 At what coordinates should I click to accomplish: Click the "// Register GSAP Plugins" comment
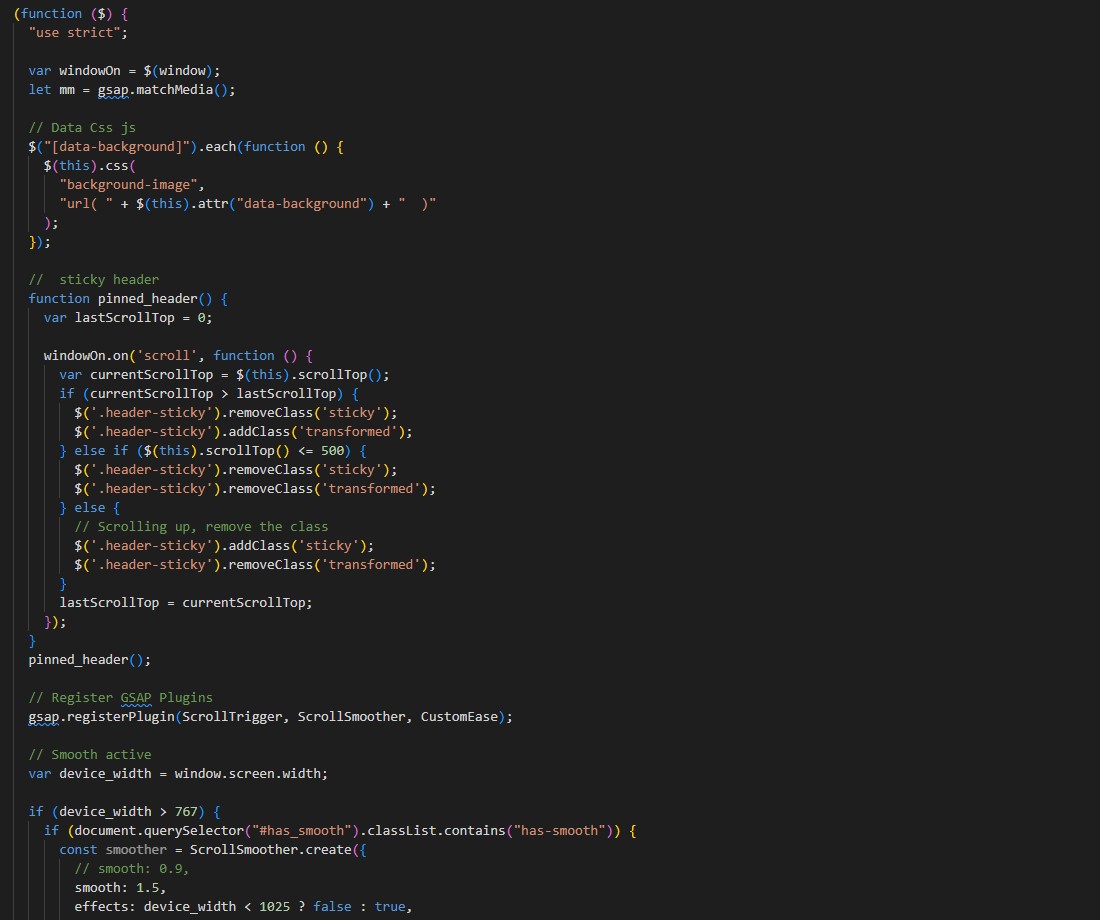(x=120, y=698)
